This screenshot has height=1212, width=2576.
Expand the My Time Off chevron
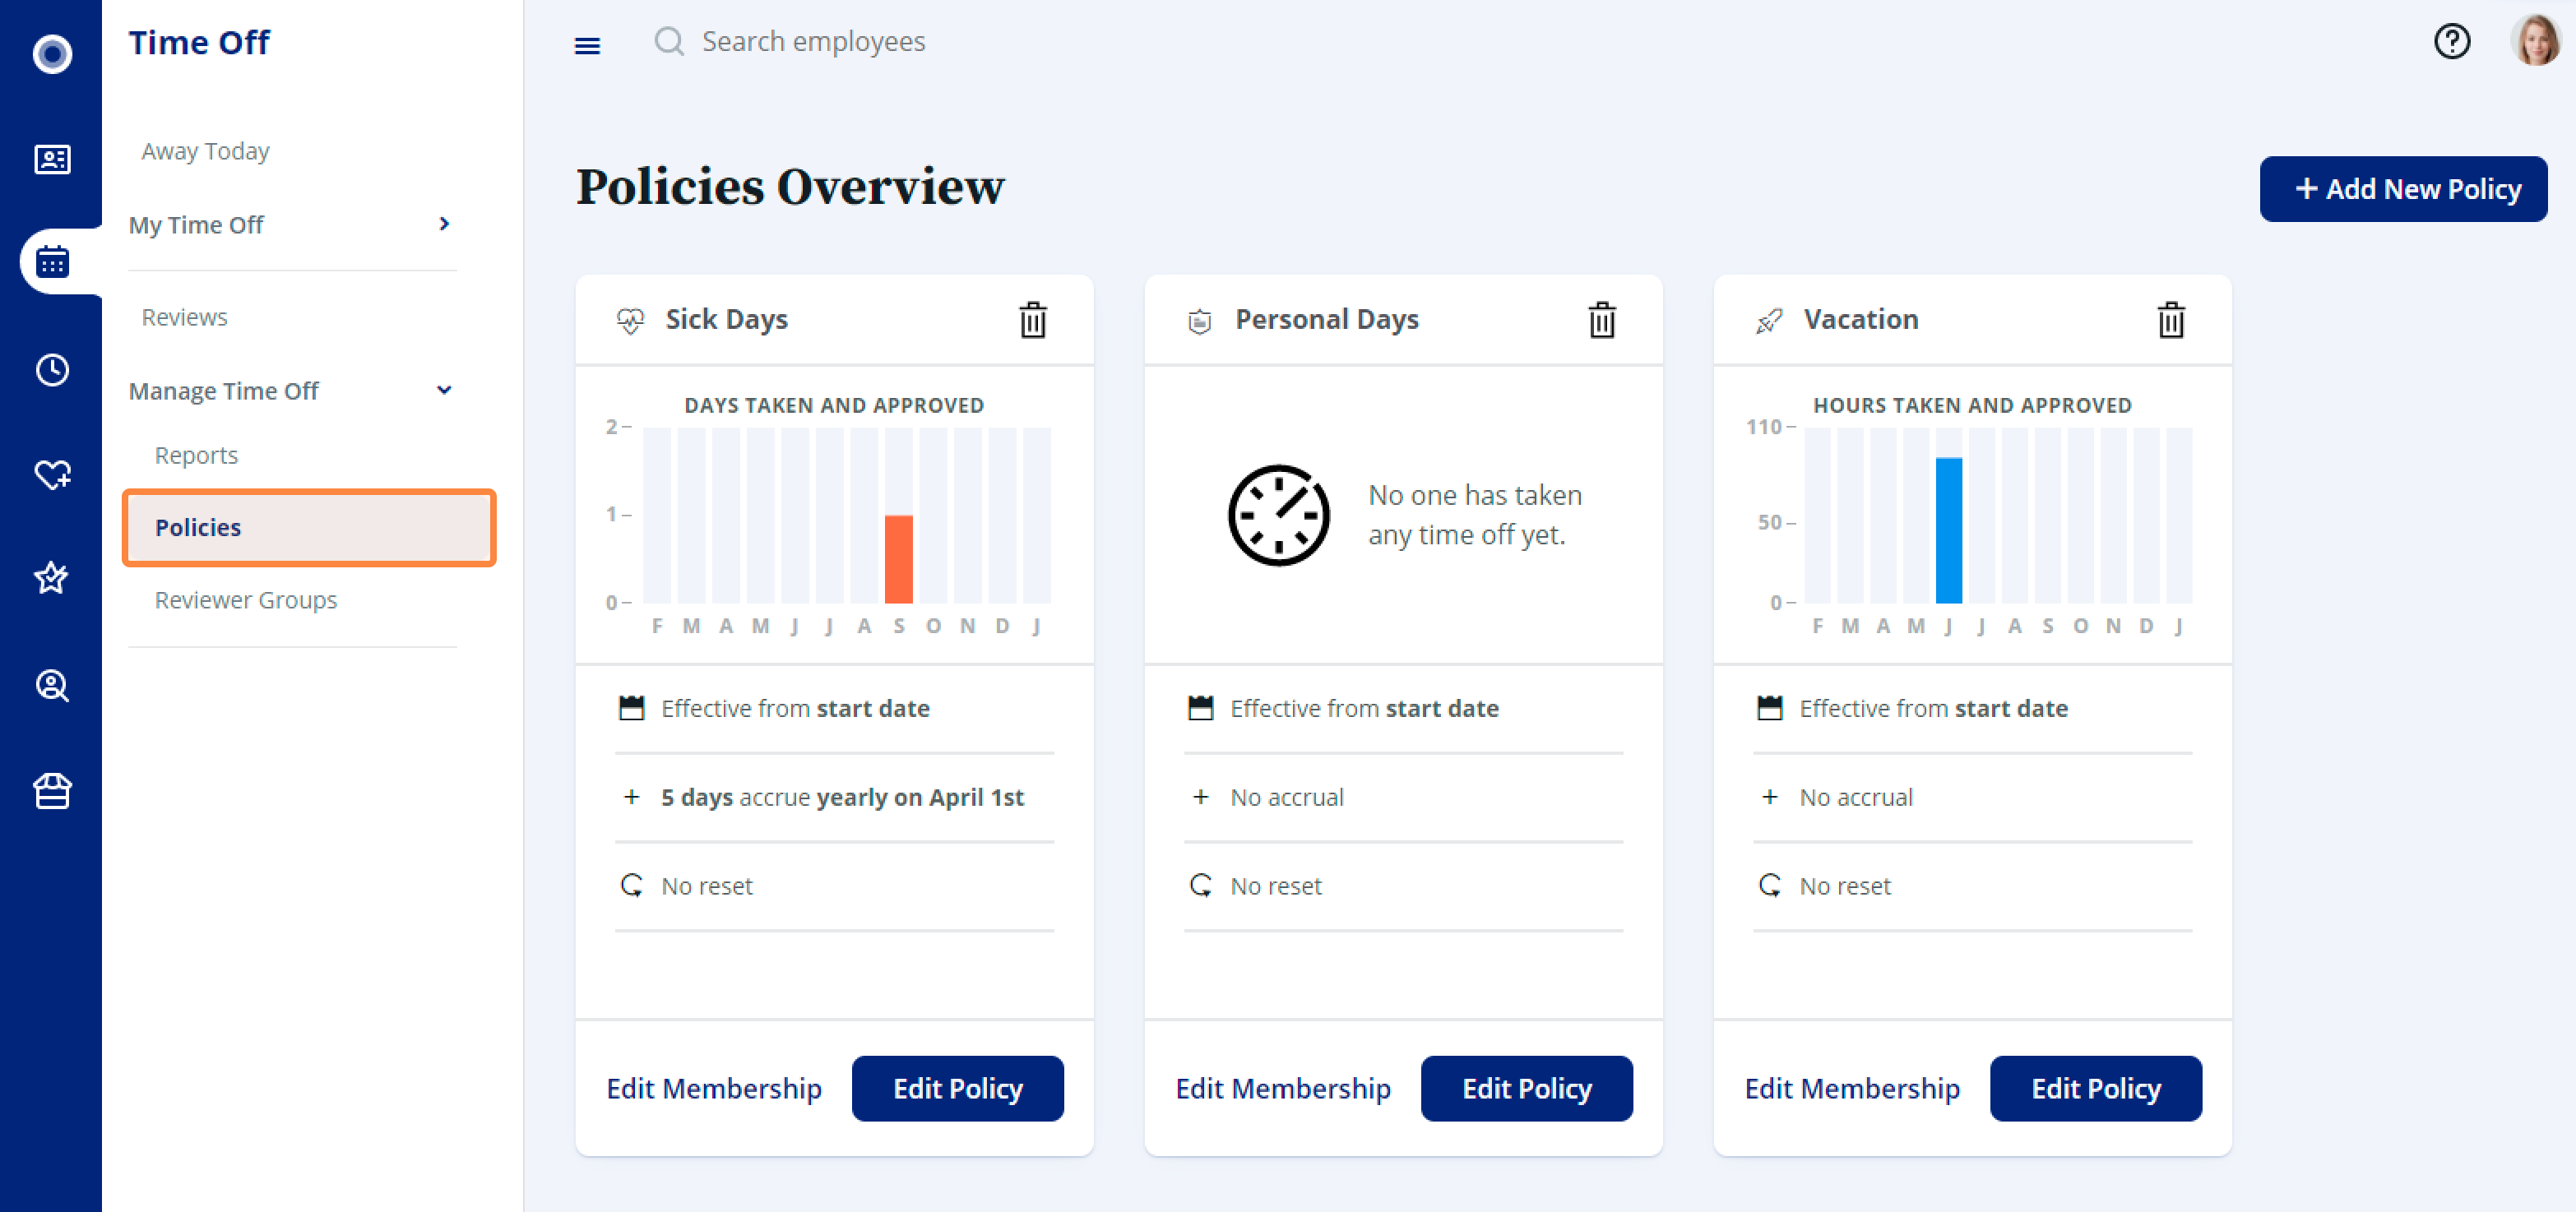tap(444, 224)
